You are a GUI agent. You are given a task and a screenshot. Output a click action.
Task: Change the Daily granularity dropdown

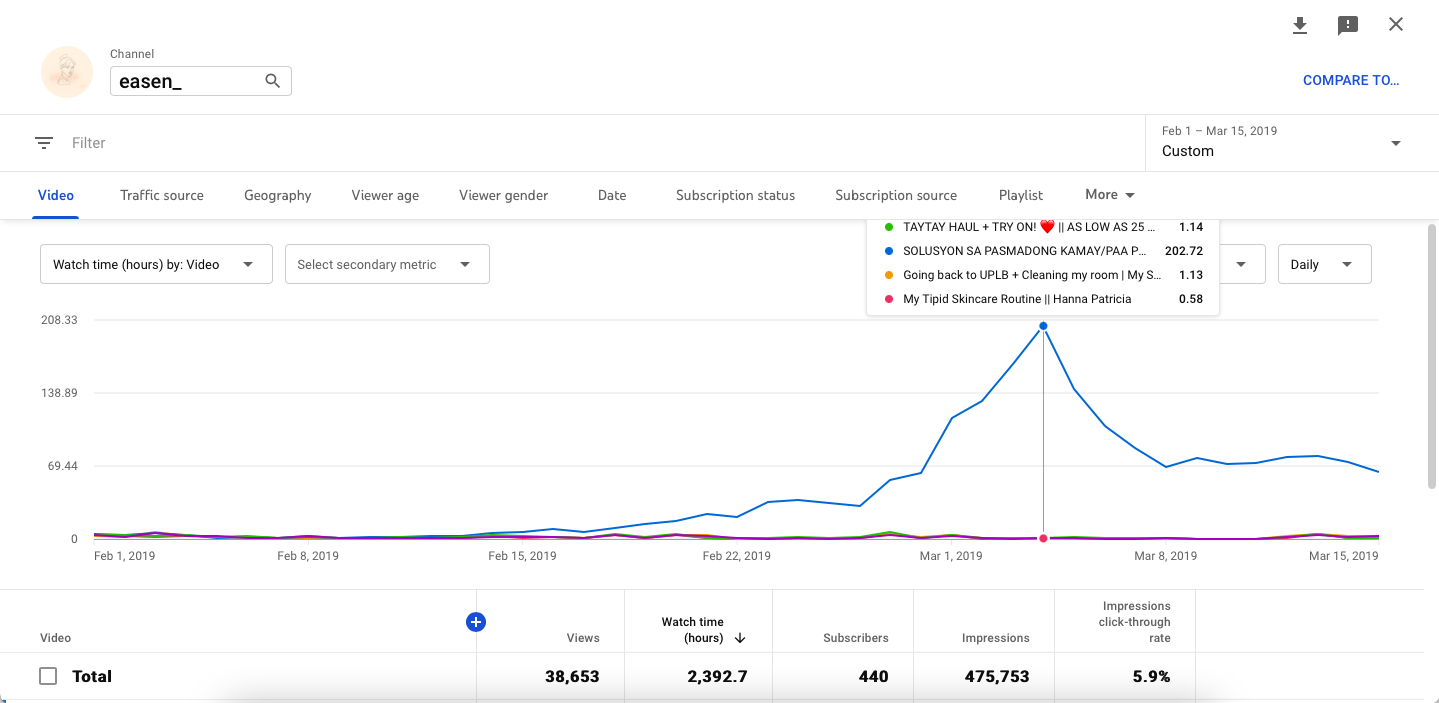click(1324, 264)
